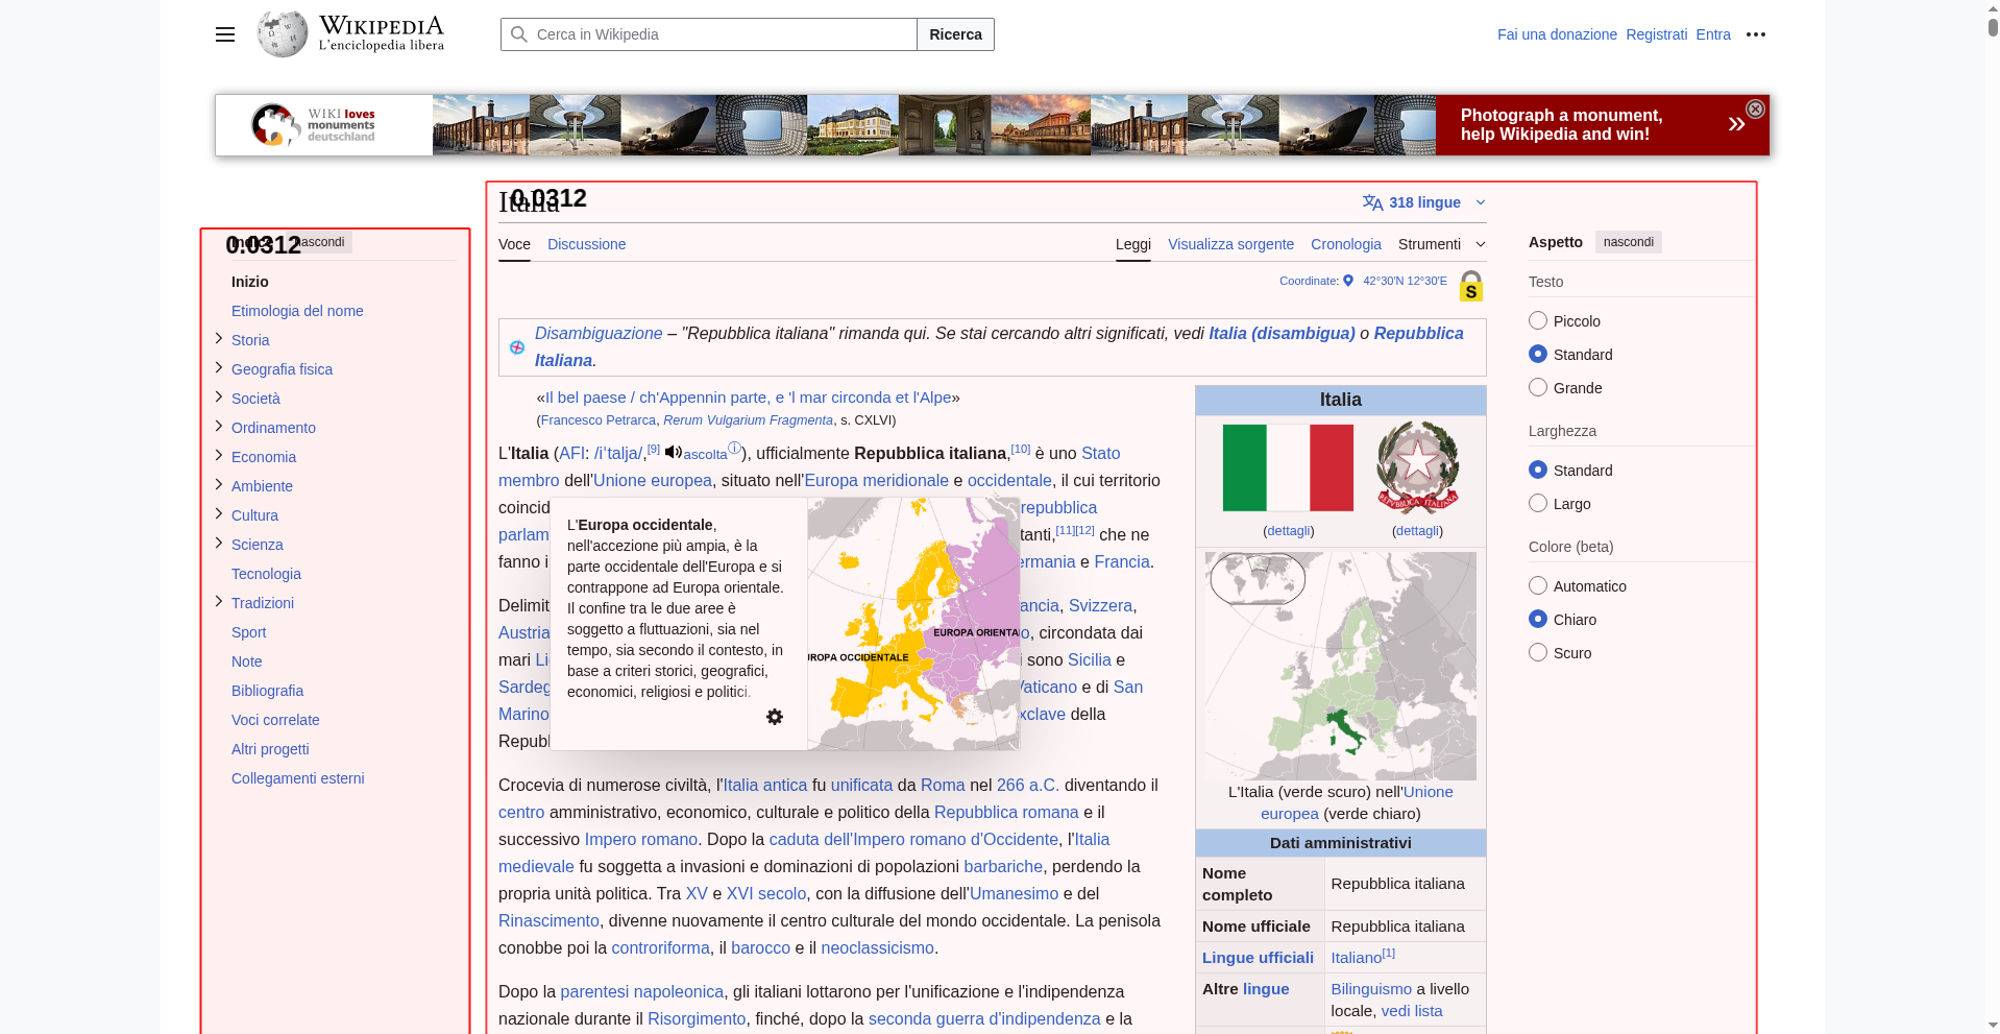The width and height of the screenshot is (2000, 1034).
Task: Click the audio info circle icon
Action: point(734,448)
